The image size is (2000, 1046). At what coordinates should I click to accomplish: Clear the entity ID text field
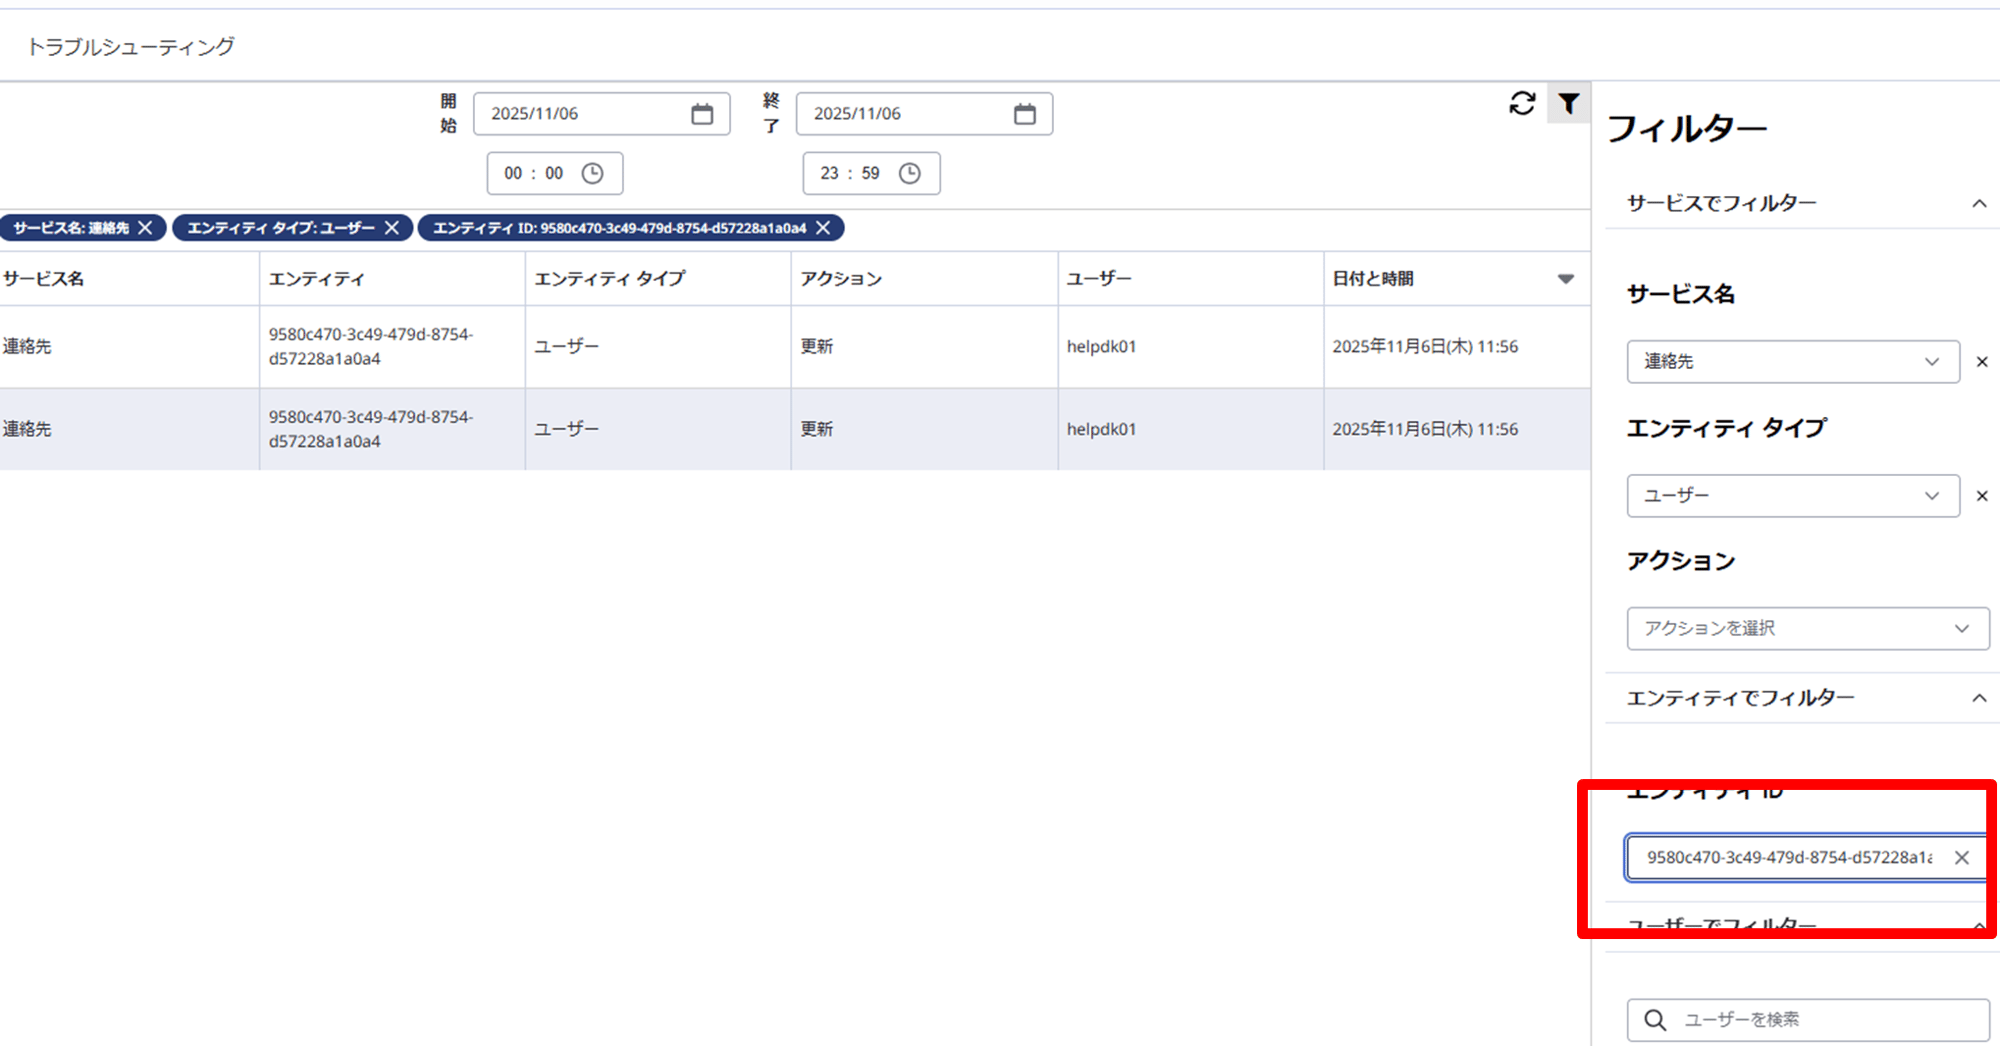click(x=1961, y=858)
